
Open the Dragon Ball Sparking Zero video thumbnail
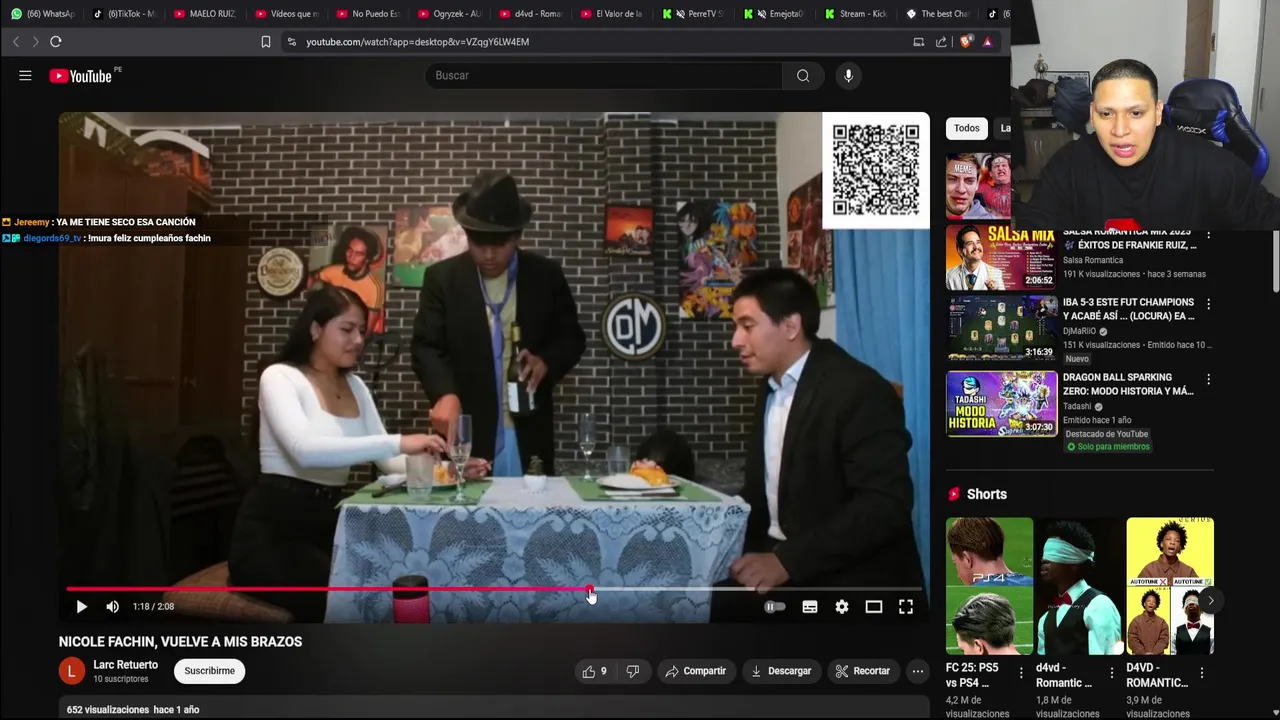tap(1001, 404)
